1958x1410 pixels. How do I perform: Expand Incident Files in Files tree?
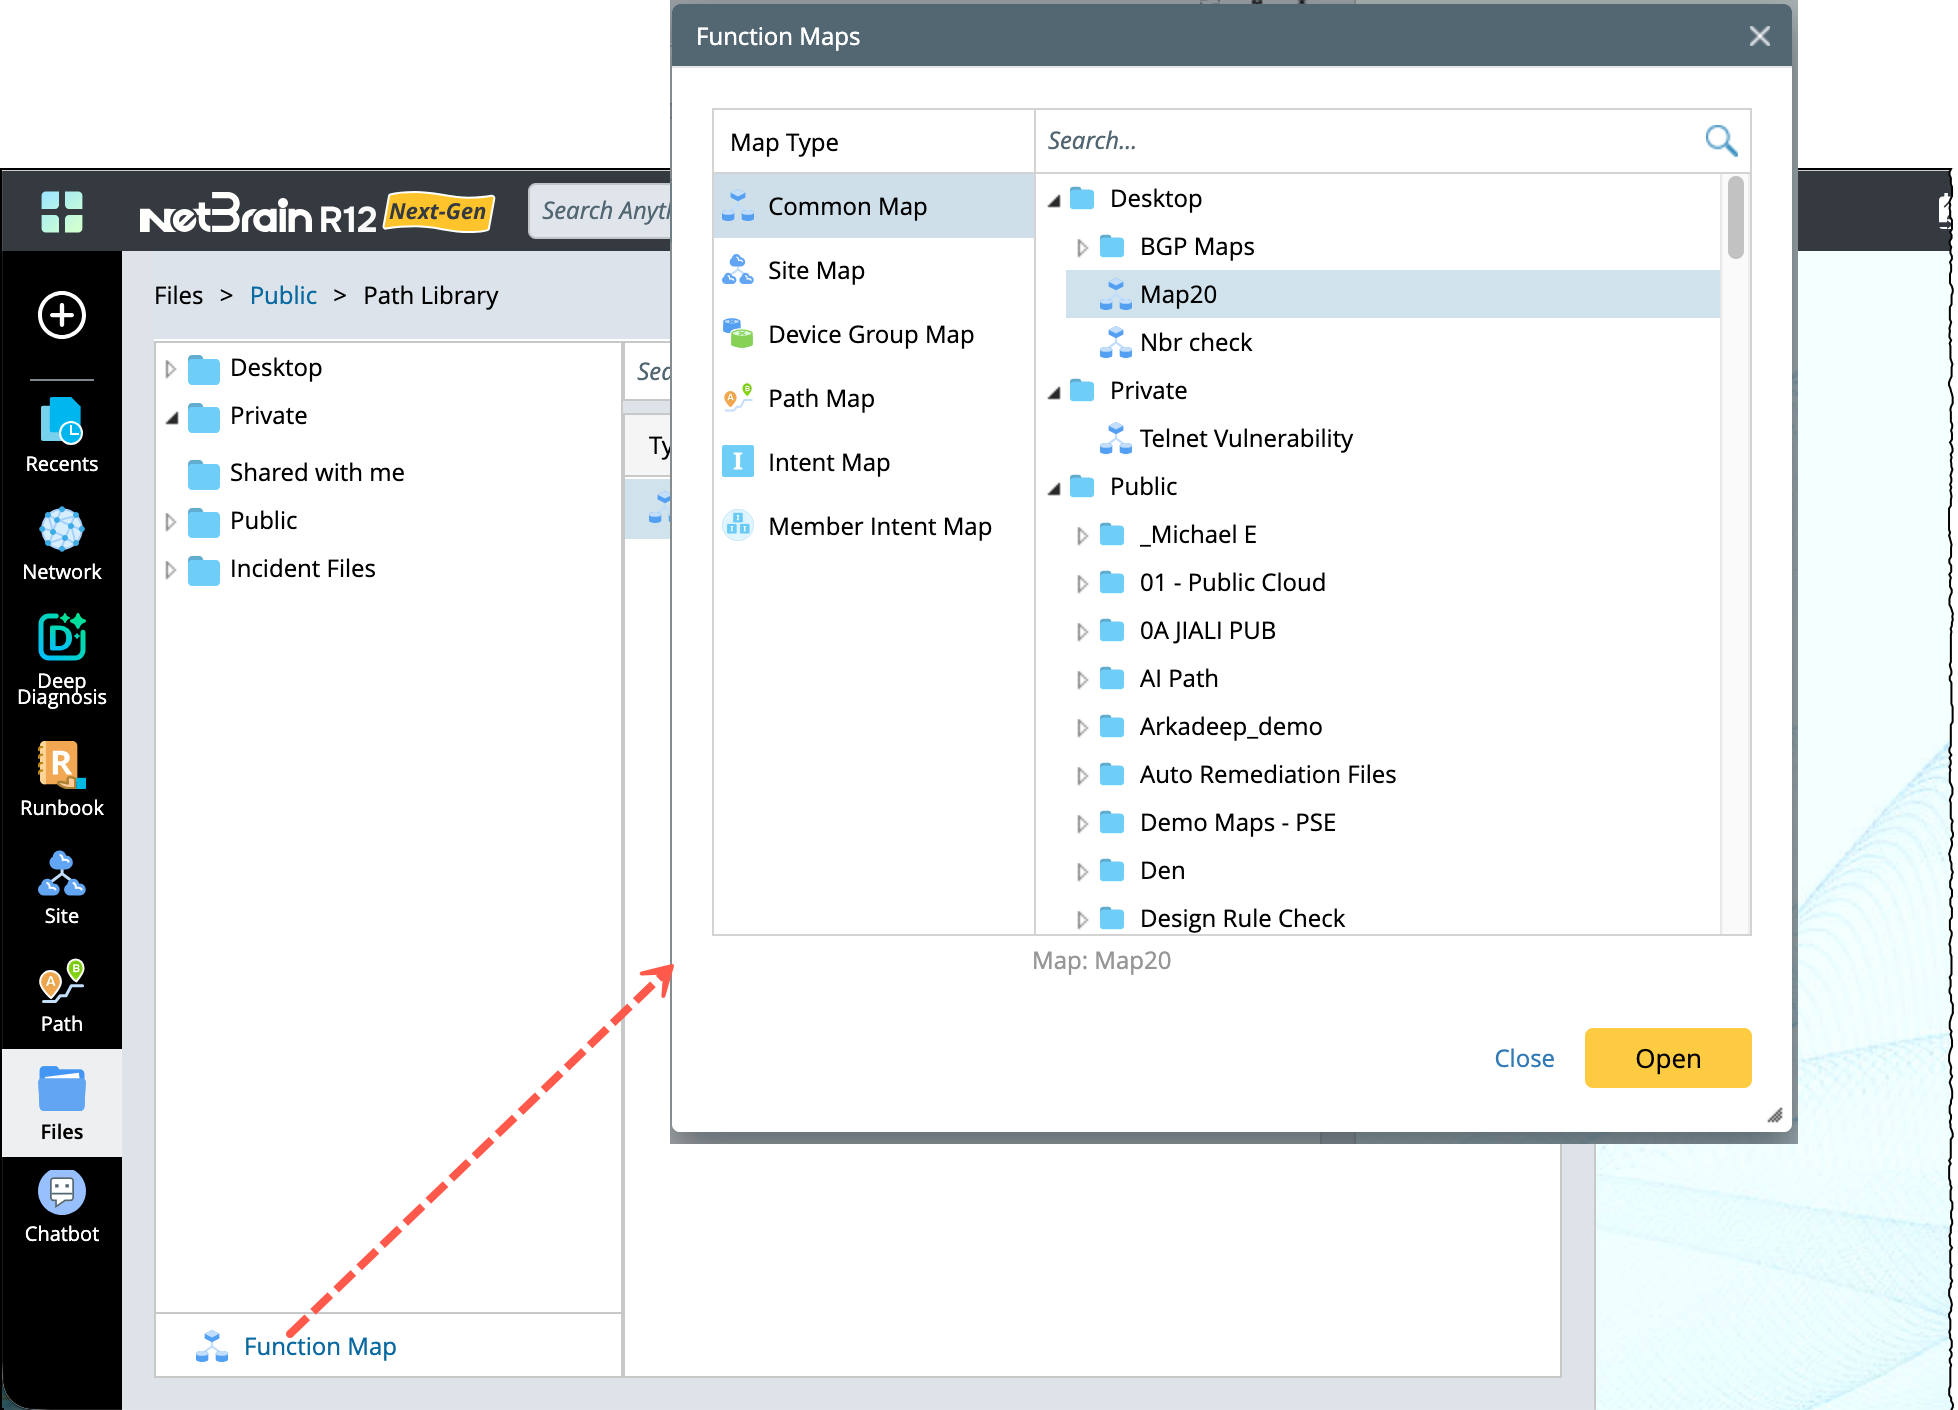170,569
